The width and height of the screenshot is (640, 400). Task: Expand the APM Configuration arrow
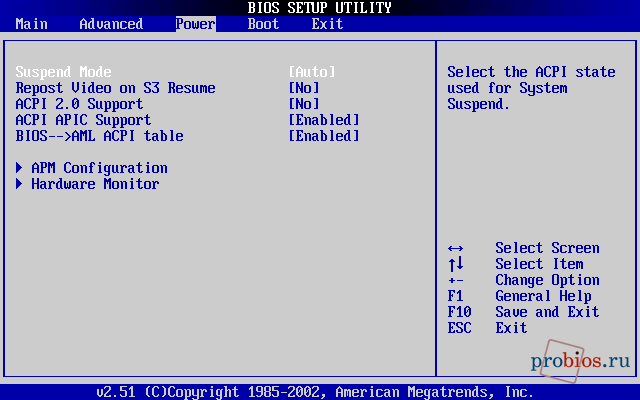[19, 168]
